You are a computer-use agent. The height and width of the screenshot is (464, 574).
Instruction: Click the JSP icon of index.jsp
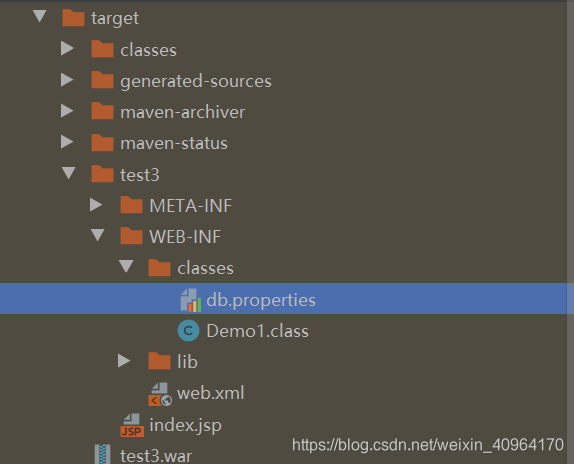click(132, 425)
